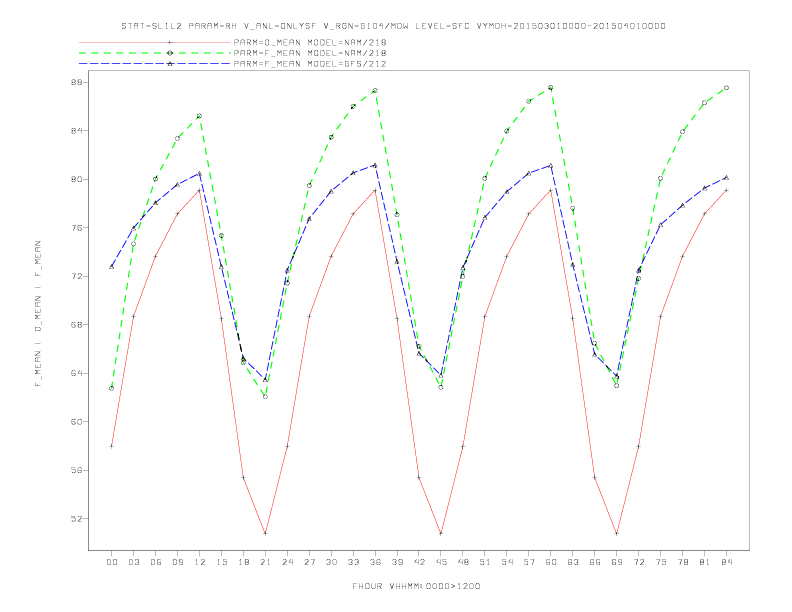Click green NAM circle data point at hour 36
The width and height of the screenshot is (792, 612).
click(375, 91)
